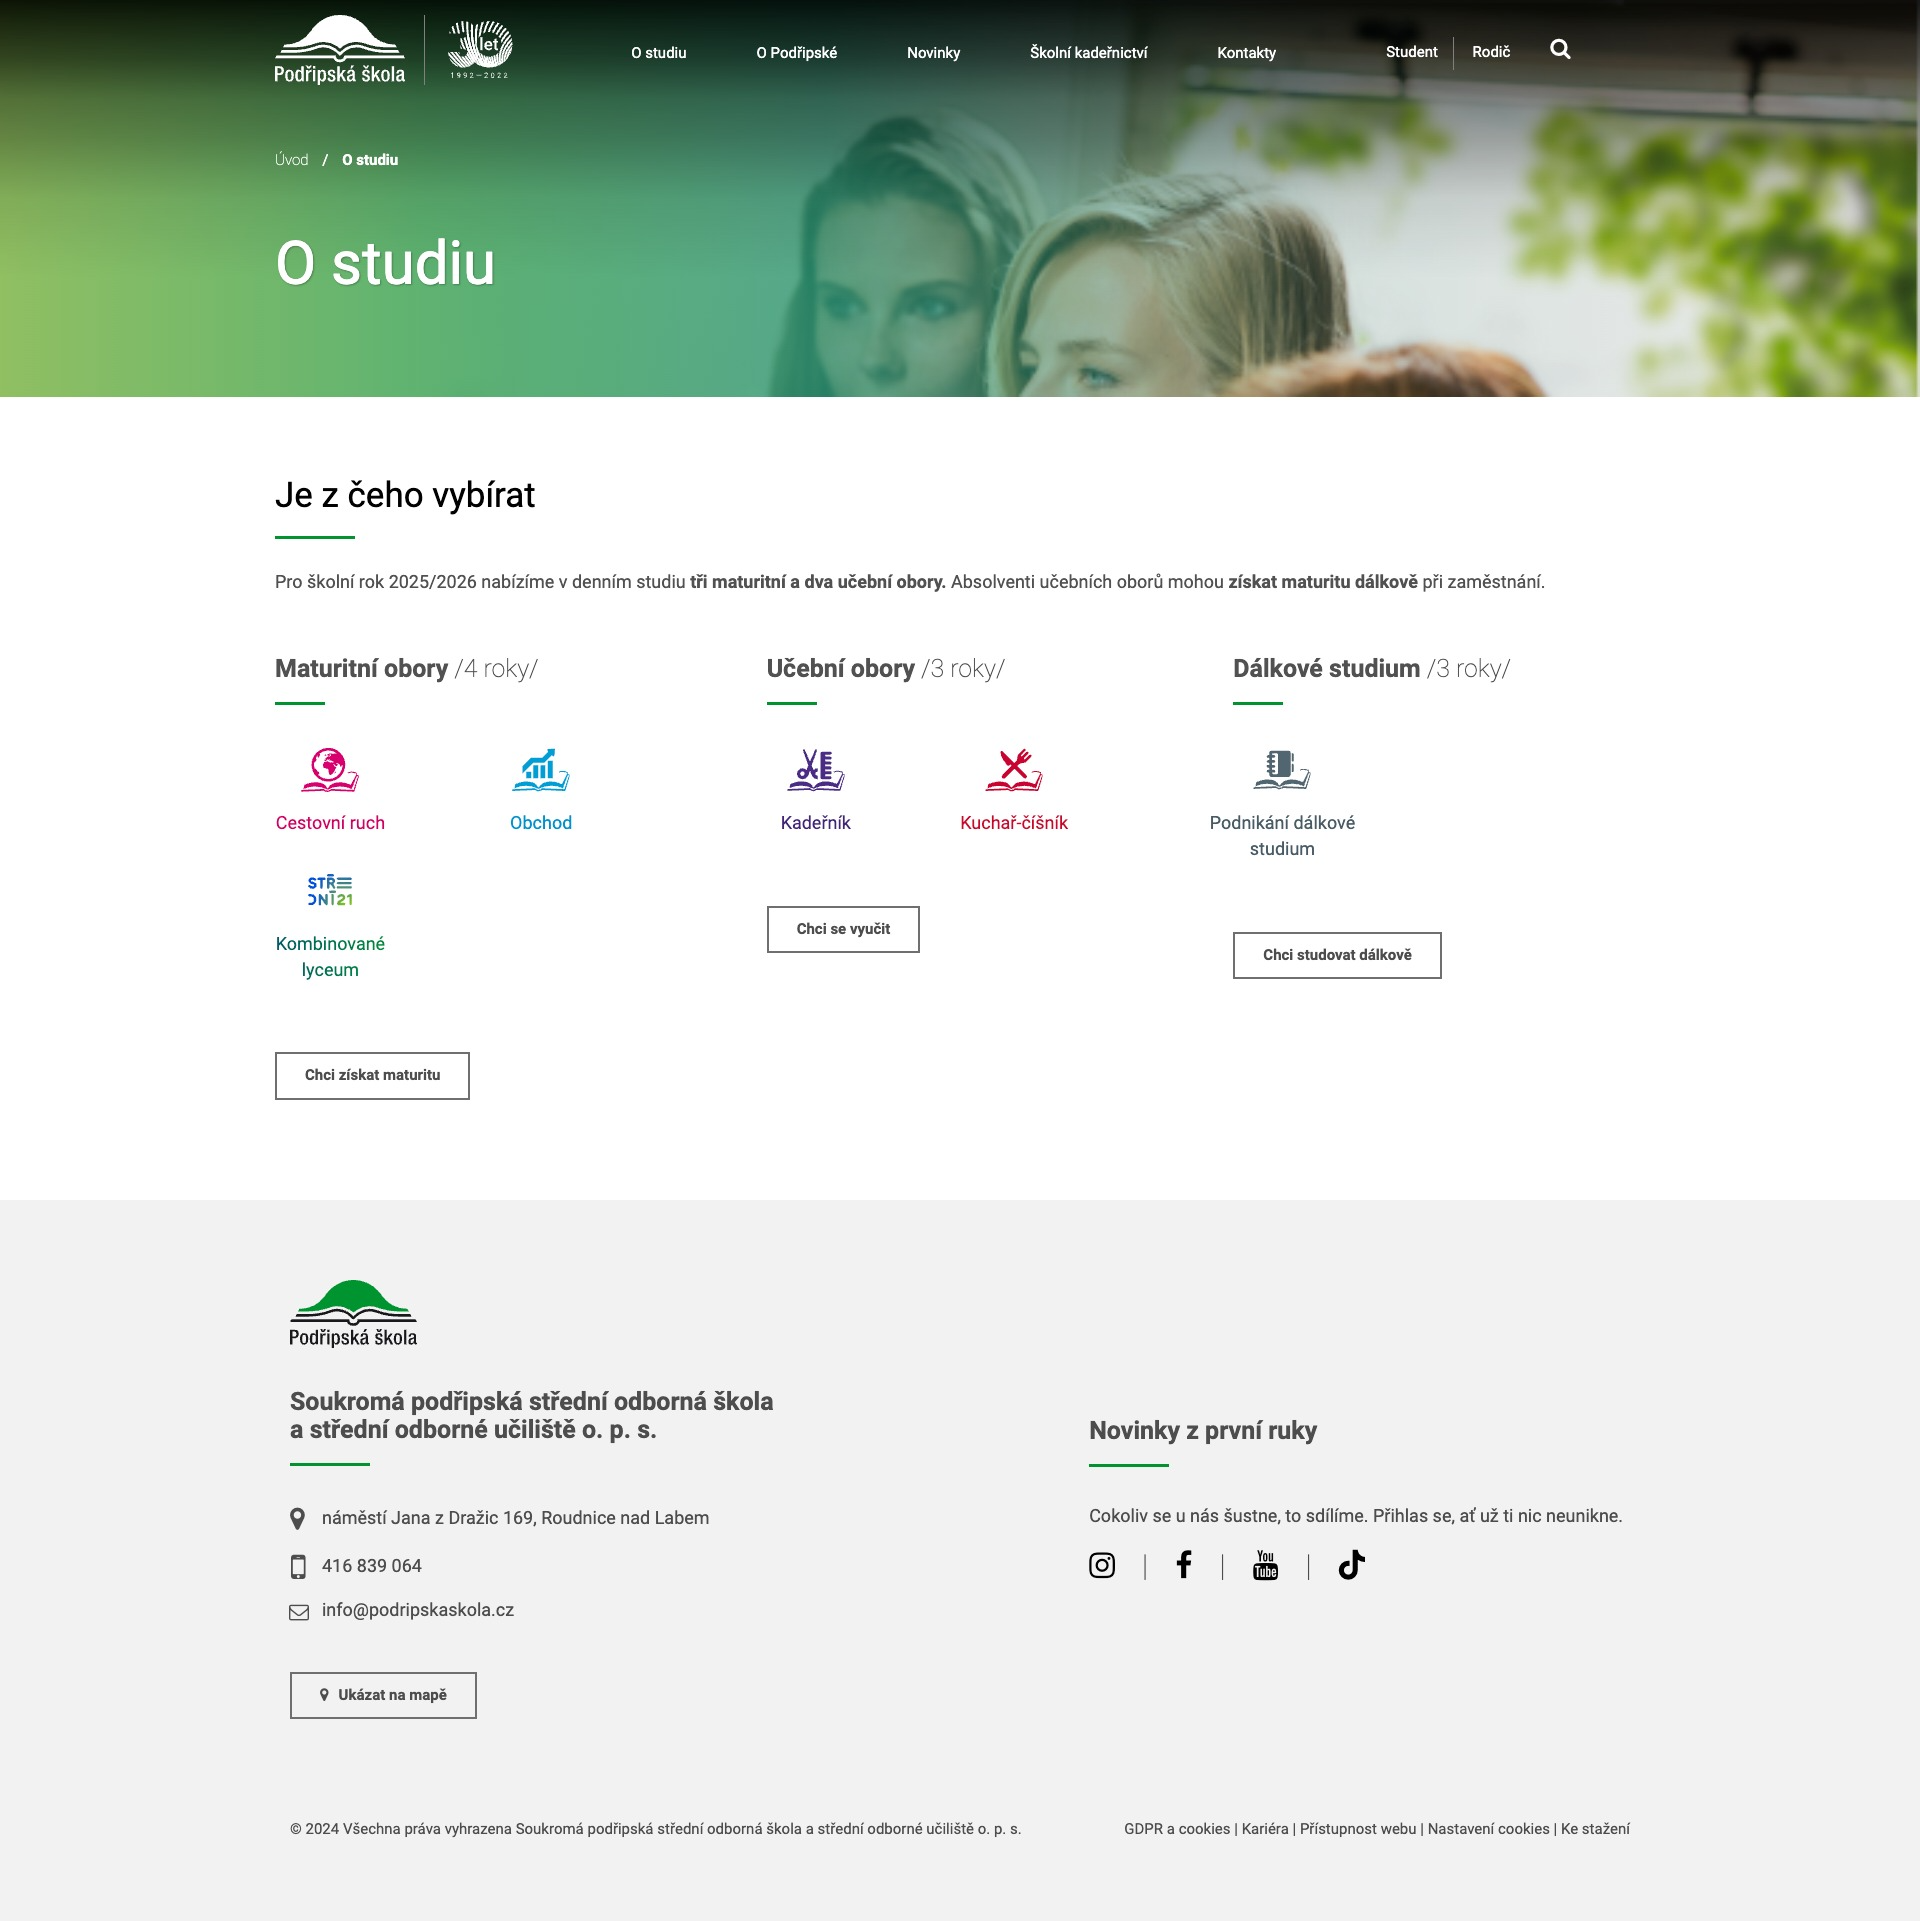Click the Dálkové studium heading
Screen dimensions: 1920x1921
click(x=1372, y=669)
